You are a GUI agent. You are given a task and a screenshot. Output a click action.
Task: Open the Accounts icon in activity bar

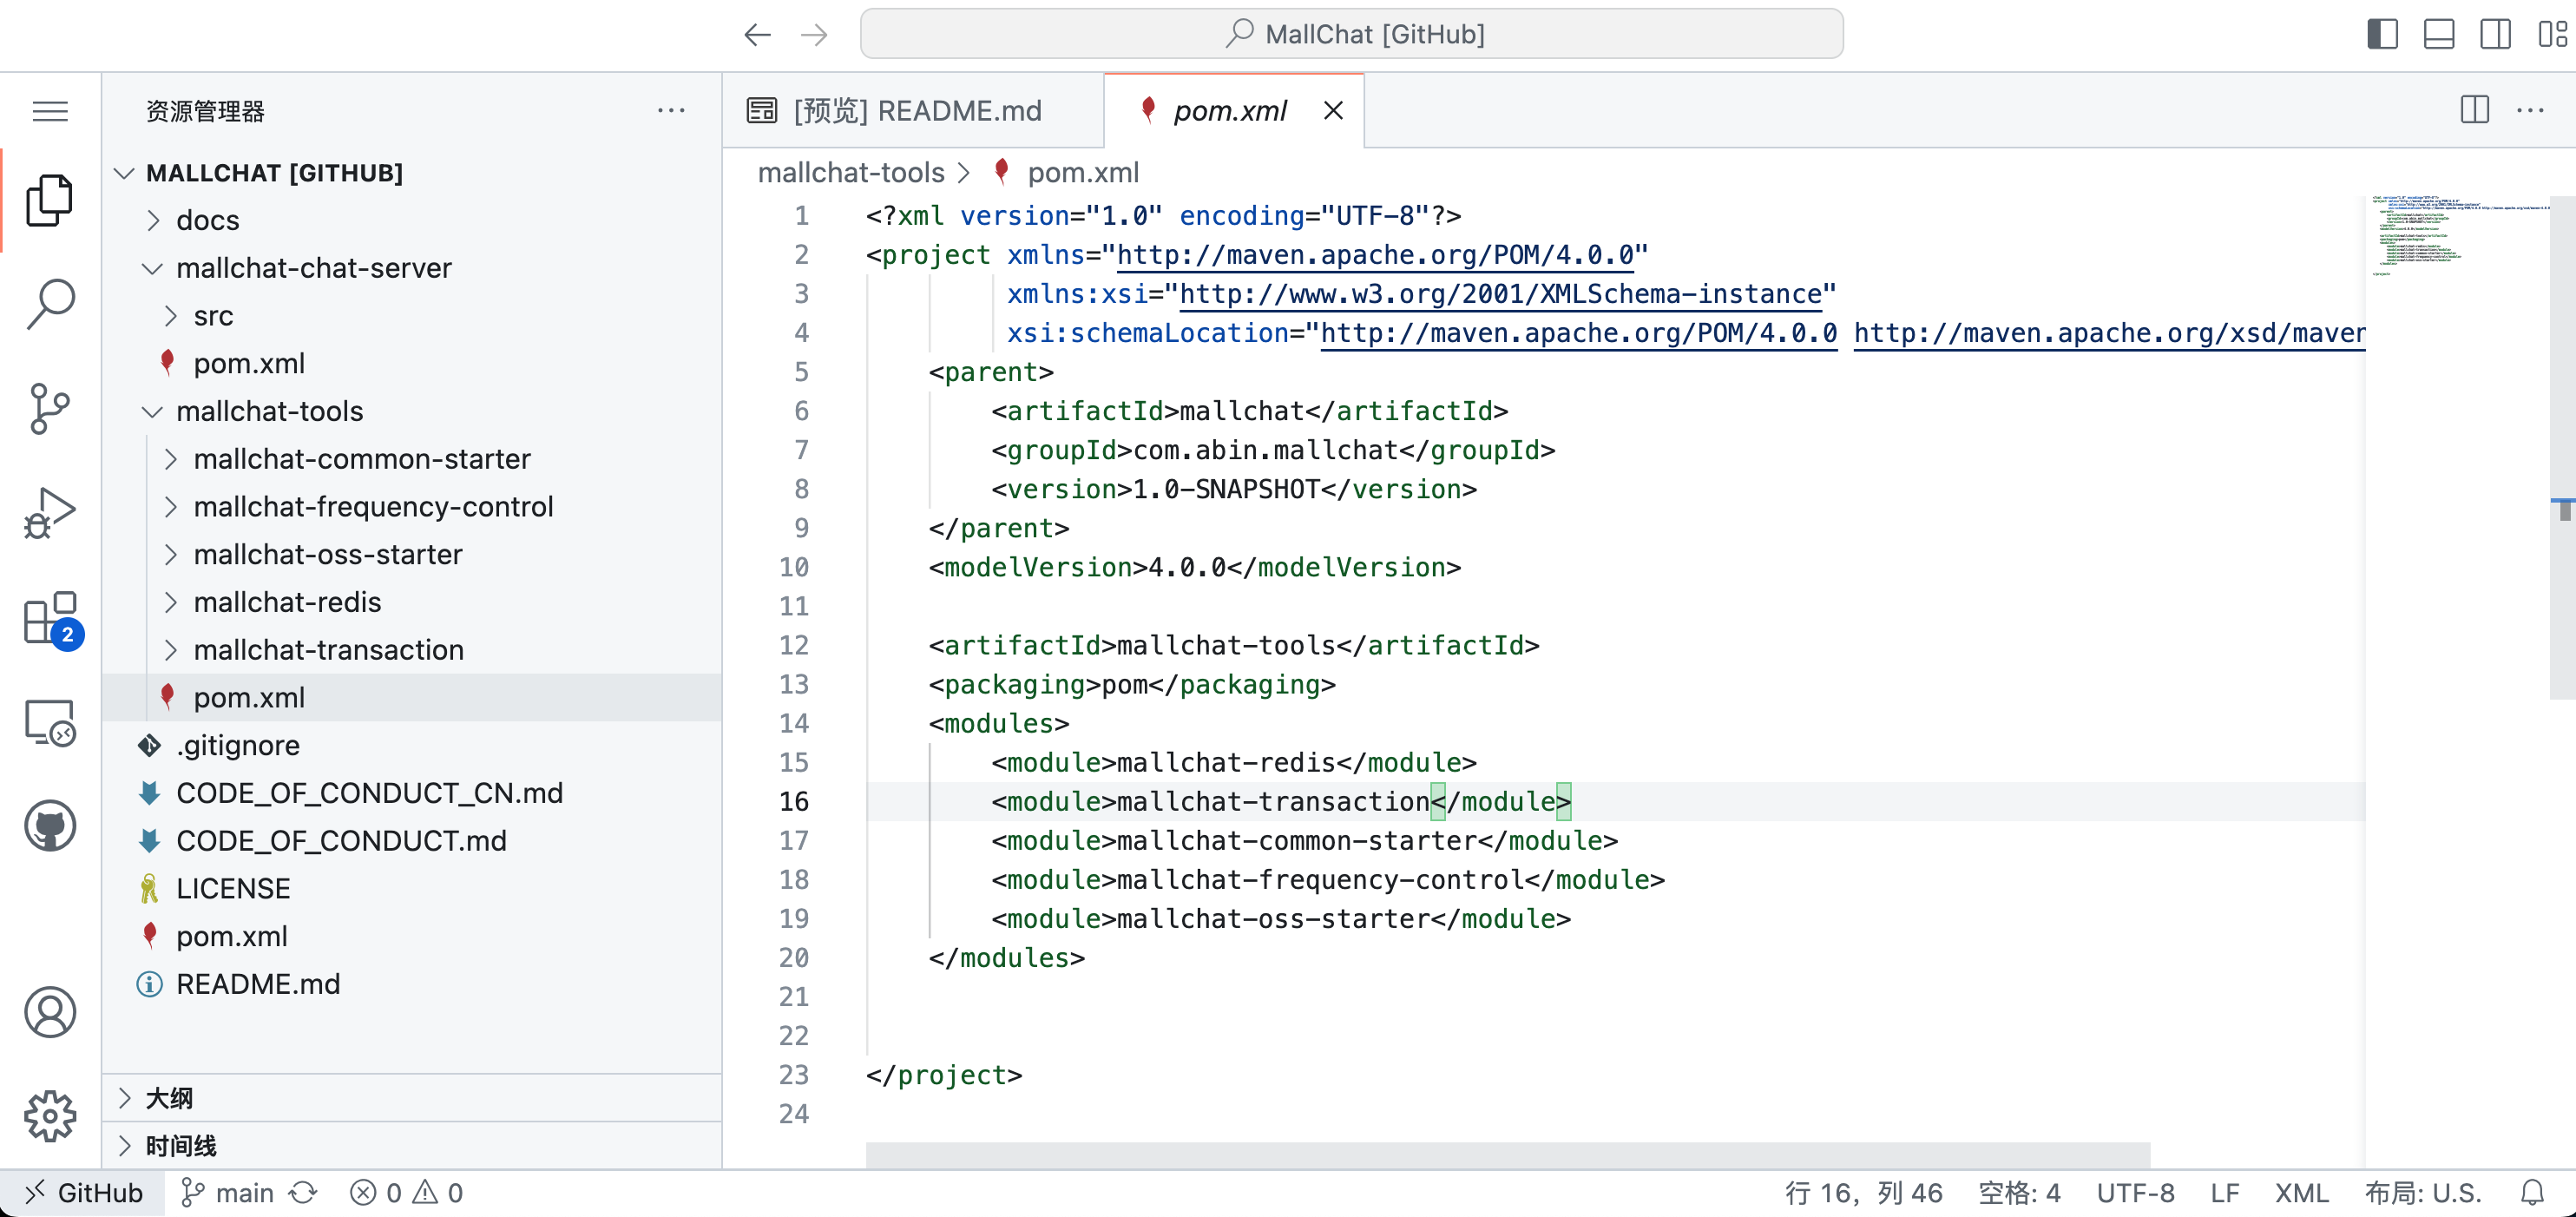pos(50,1012)
